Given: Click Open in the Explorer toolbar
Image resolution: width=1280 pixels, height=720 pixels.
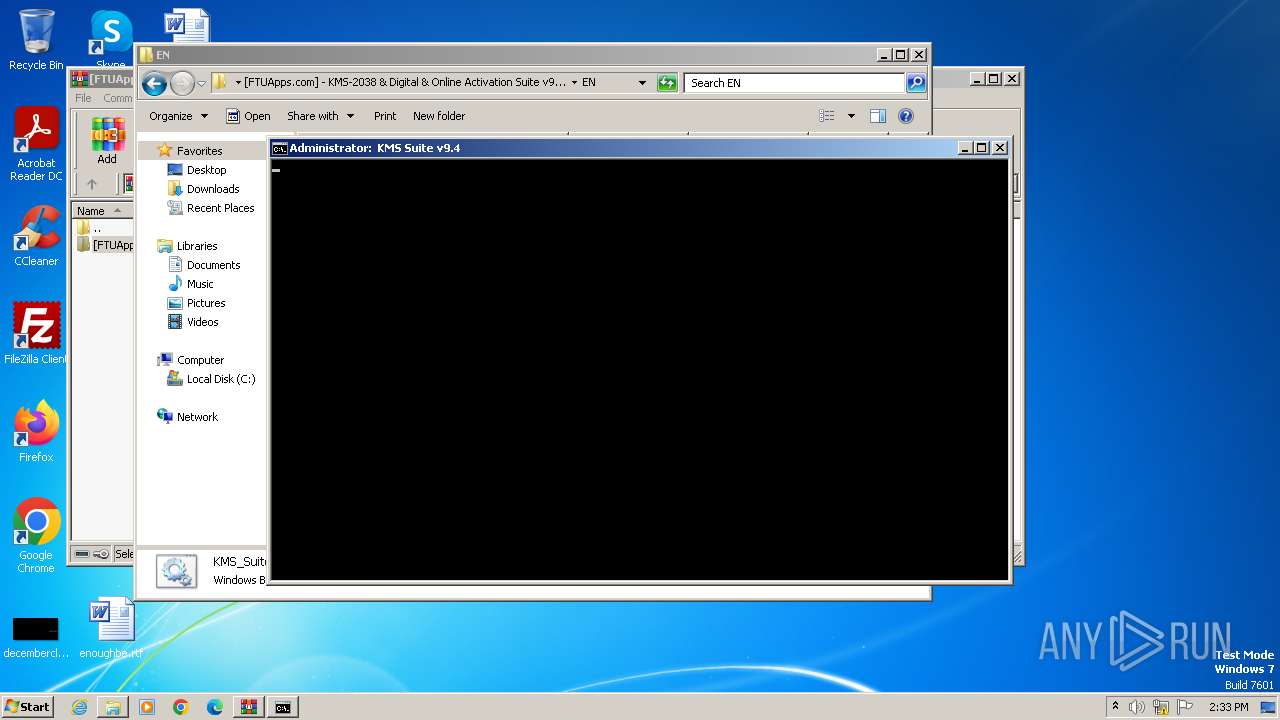Looking at the screenshot, I should [x=248, y=116].
